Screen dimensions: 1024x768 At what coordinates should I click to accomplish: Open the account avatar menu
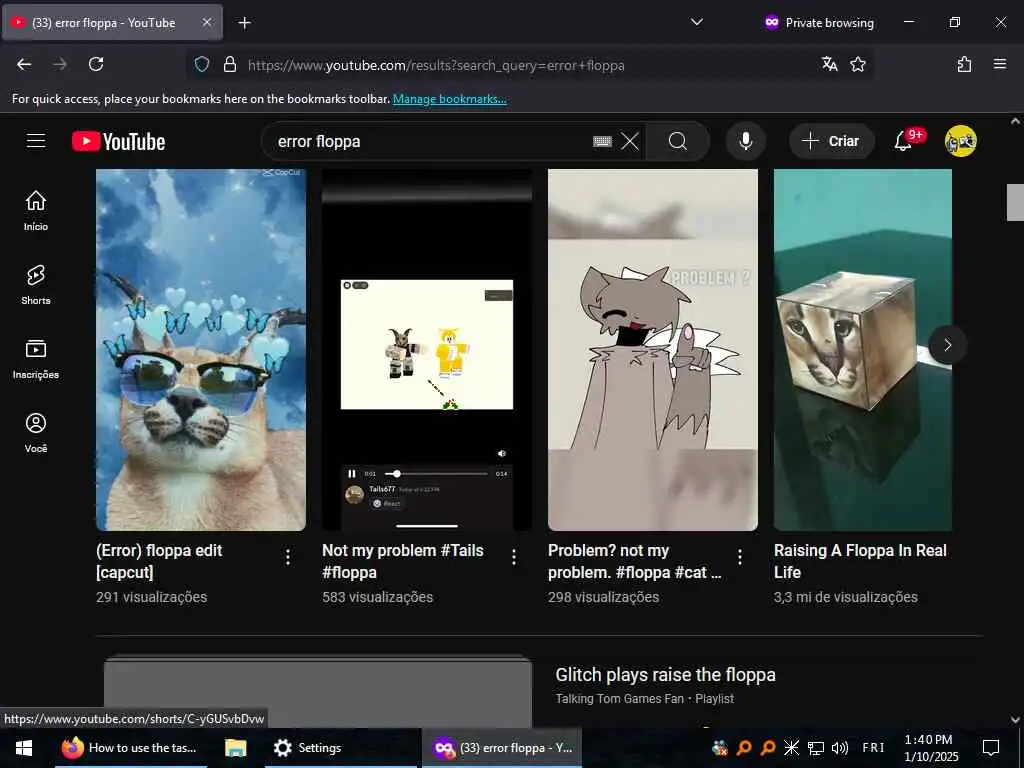[961, 141]
